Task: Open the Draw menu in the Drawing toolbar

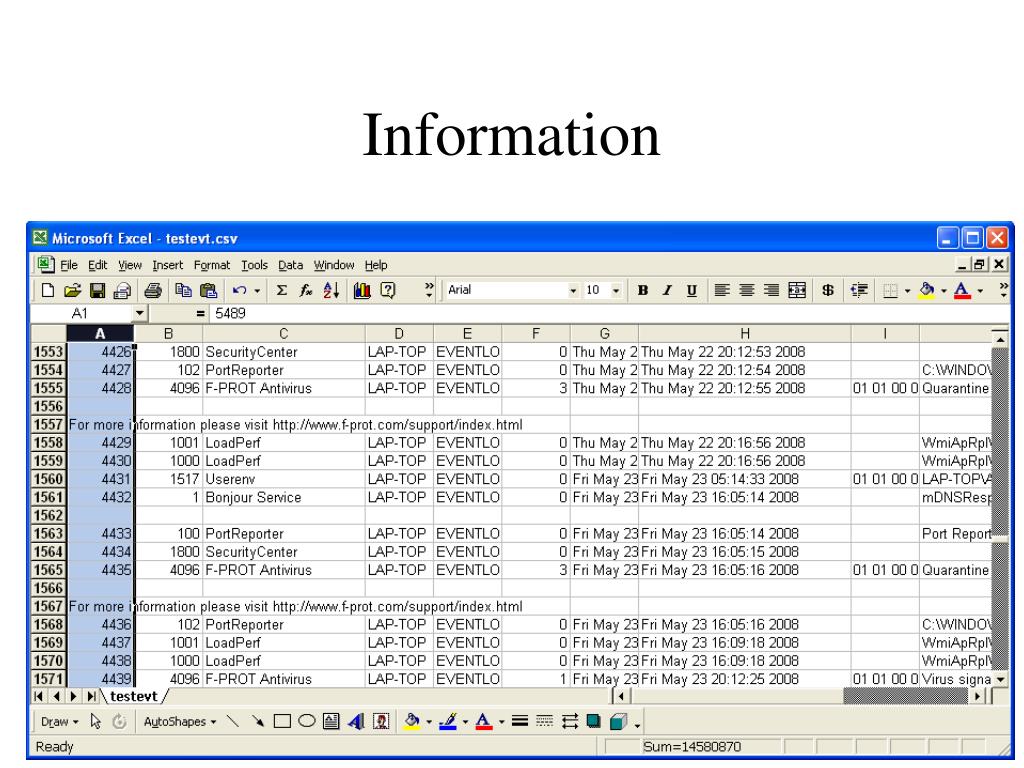Action: 59,722
